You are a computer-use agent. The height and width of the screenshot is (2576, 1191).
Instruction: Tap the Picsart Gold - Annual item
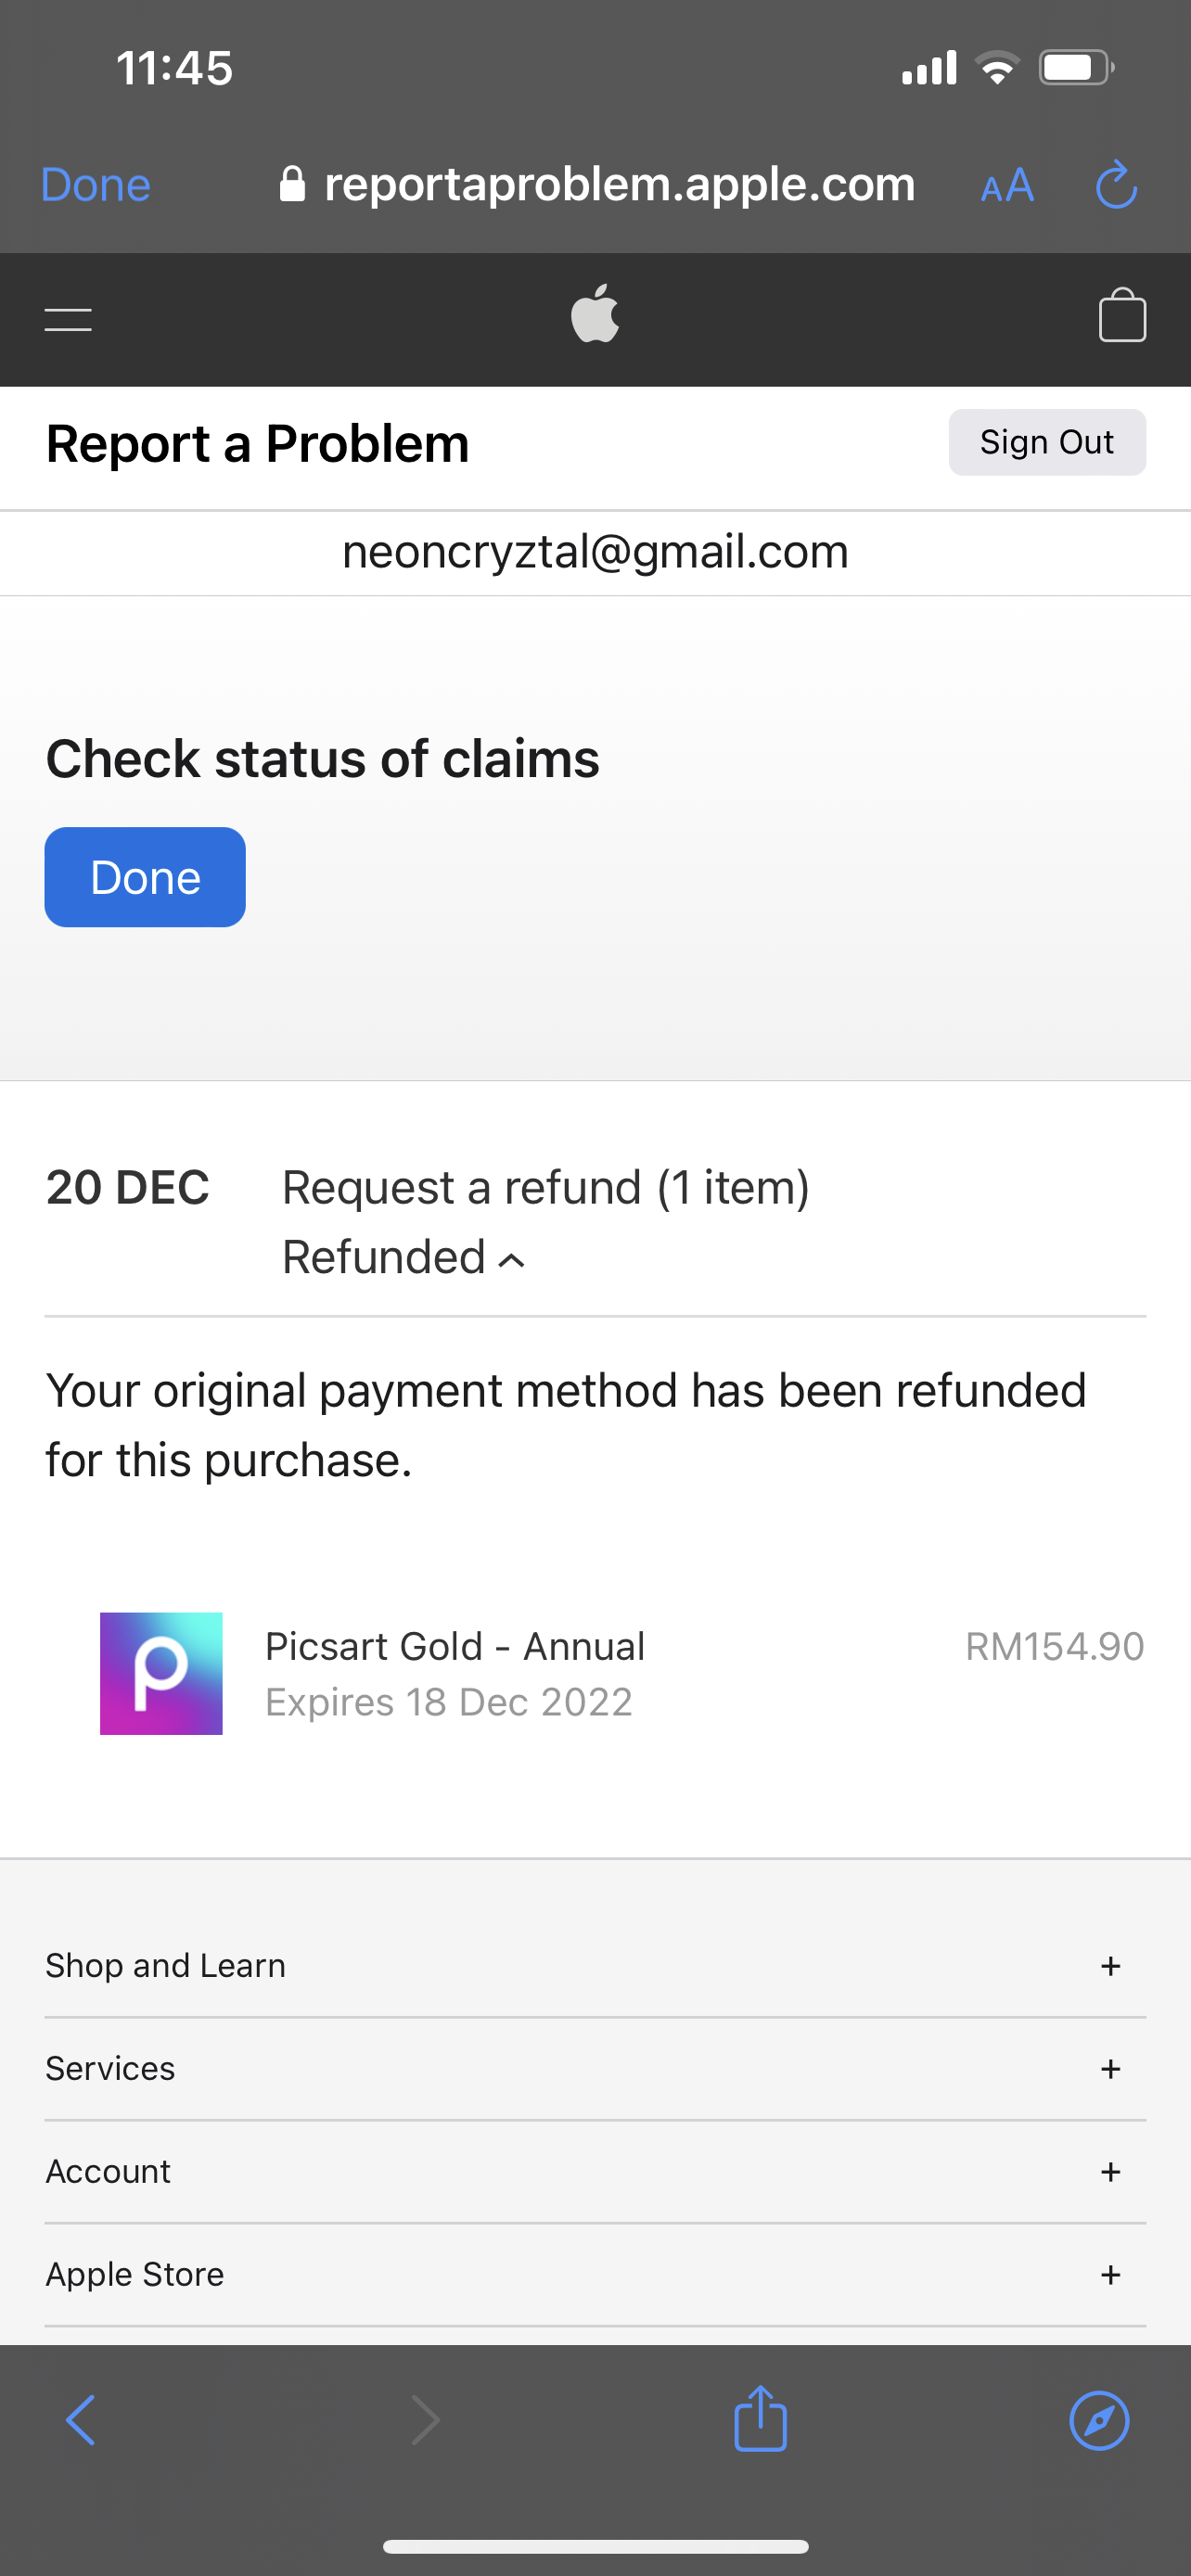tap(455, 1647)
